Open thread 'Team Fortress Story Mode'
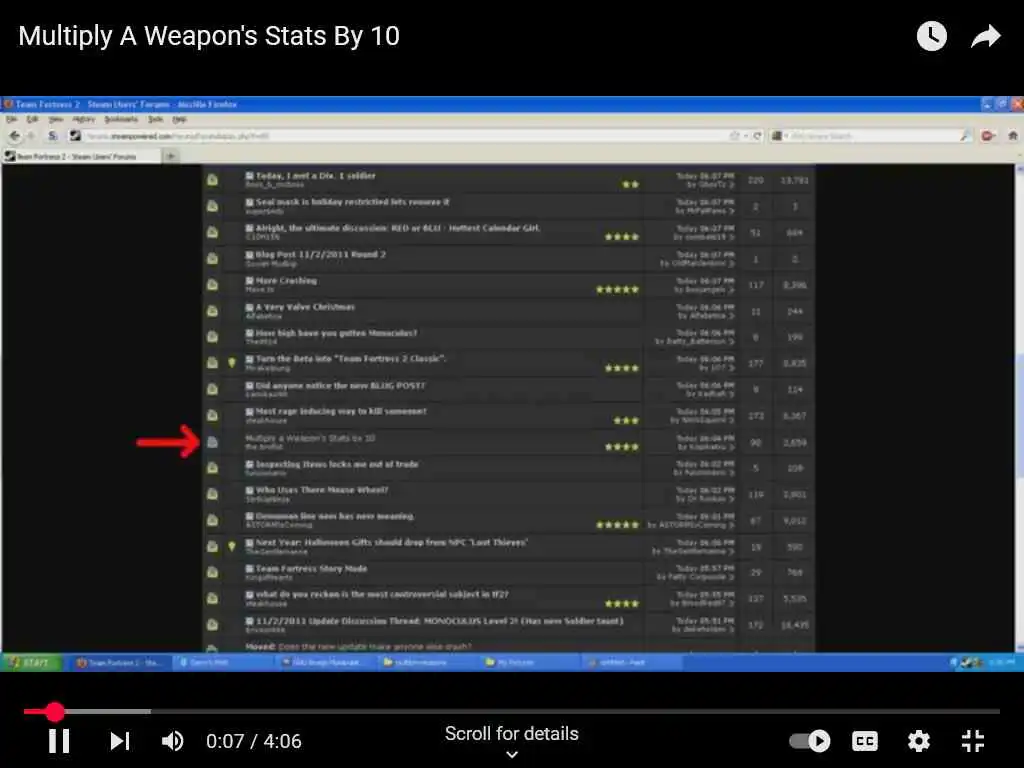Image resolution: width=1024 pixels, height=768 pixels. [x=311, y=568]
